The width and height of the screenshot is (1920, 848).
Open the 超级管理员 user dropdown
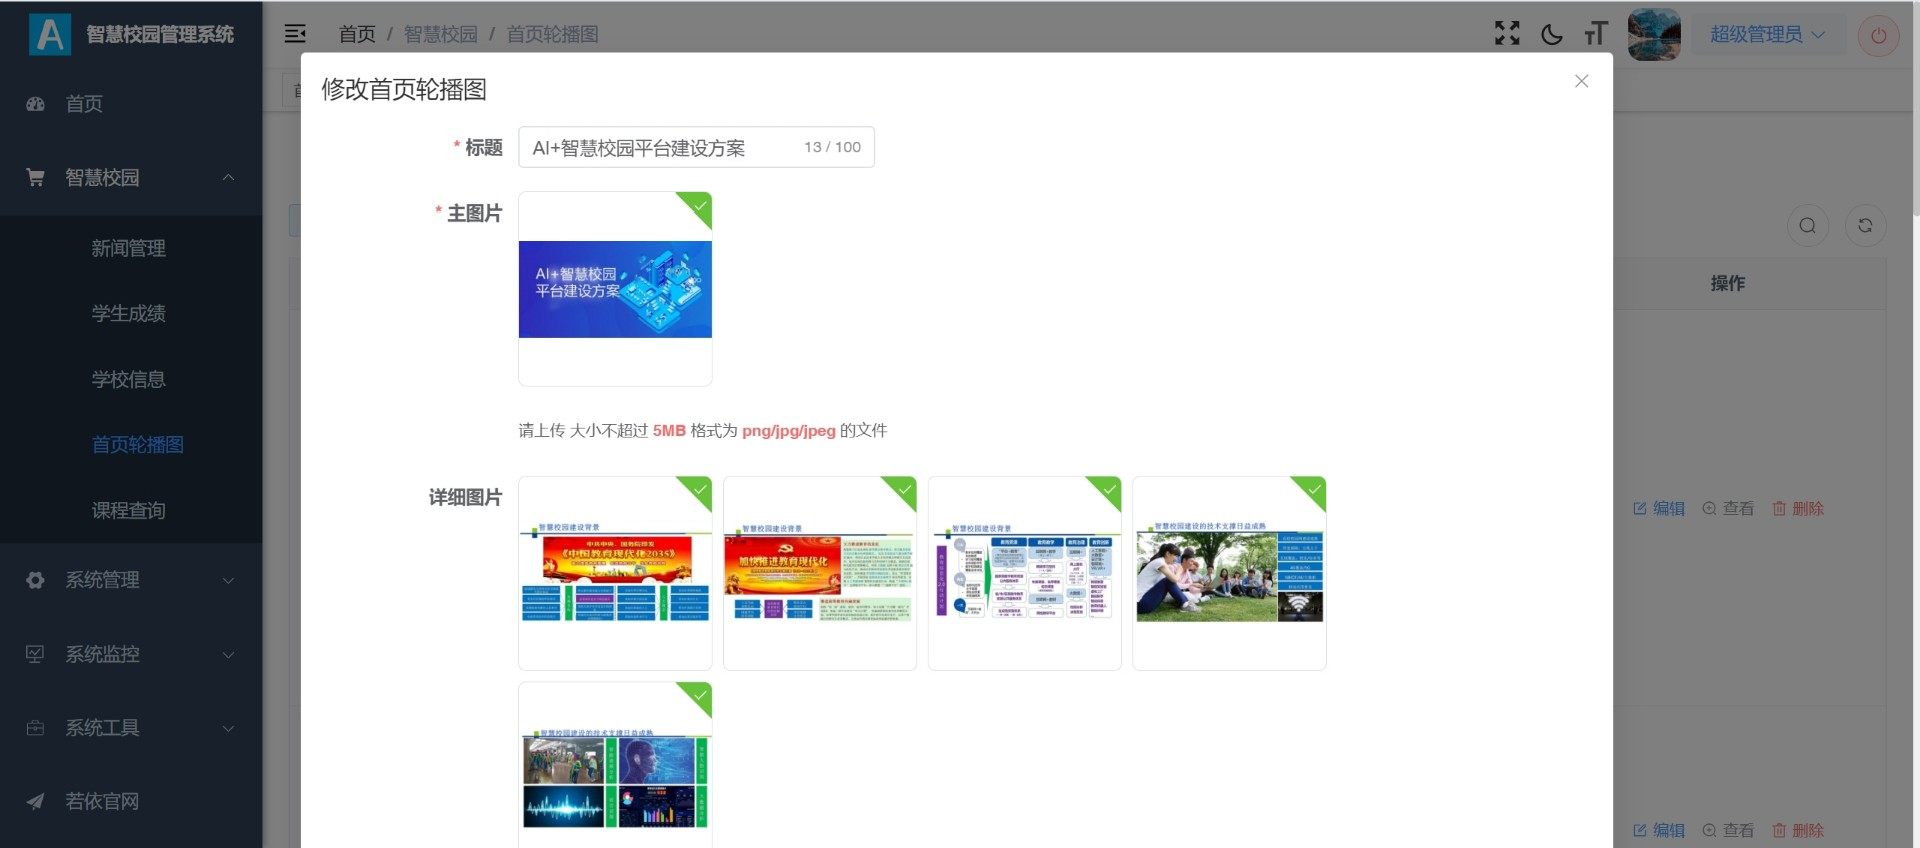pos(1767,34)
